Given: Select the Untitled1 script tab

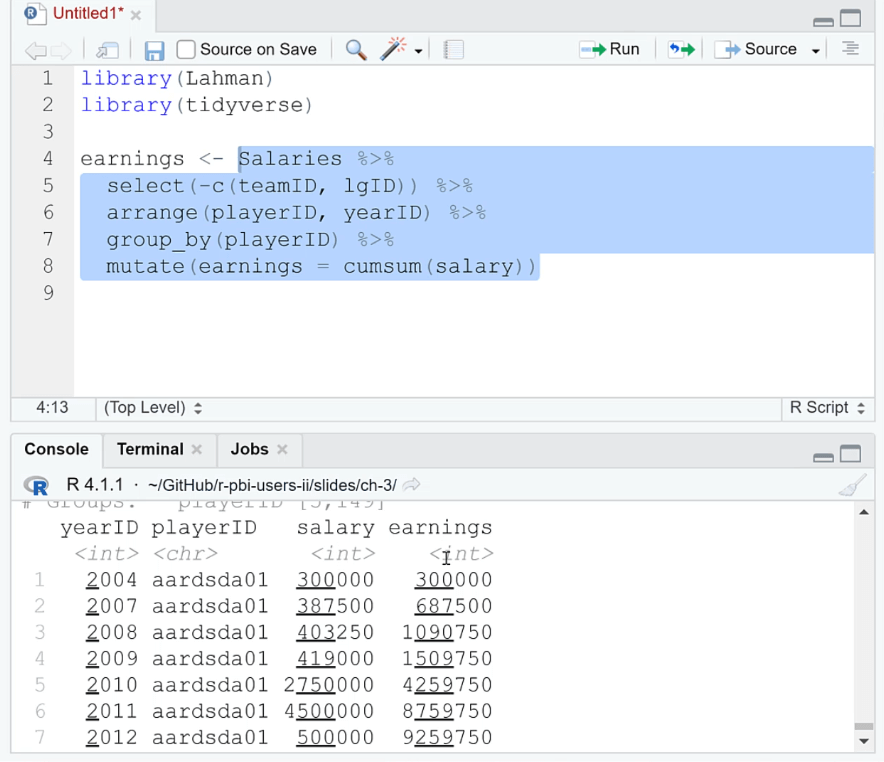Looking at the screenshot, I should click(x=88, y=13).
